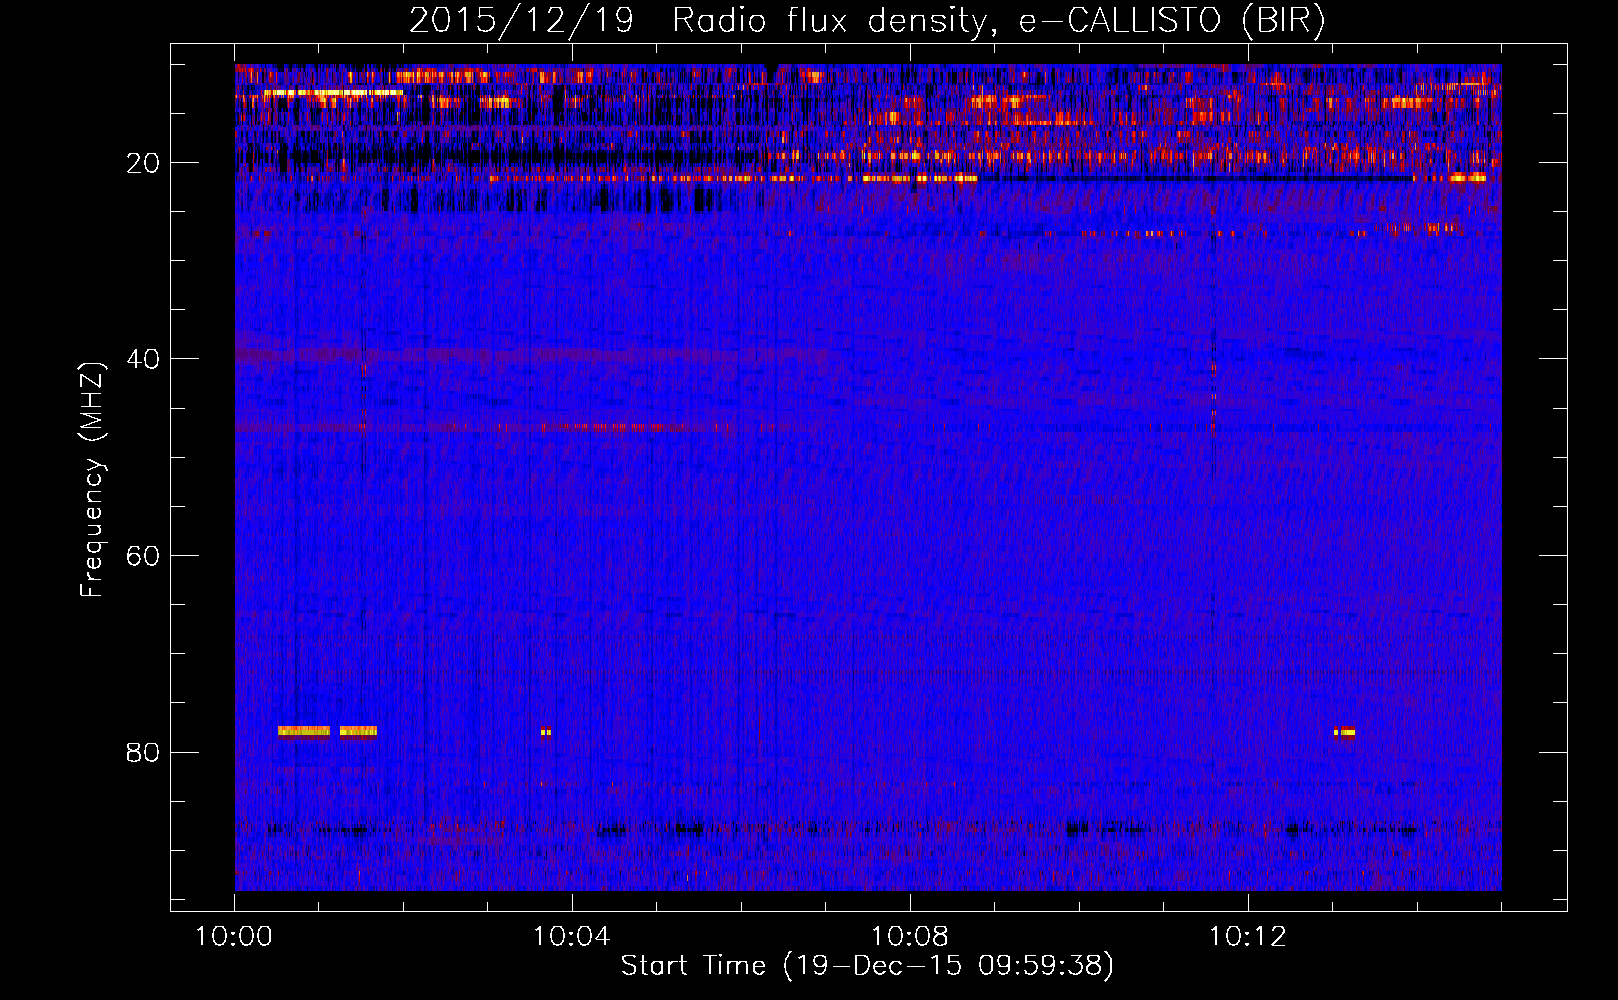Viewport: 1618px width, 1000px height.
Task: Select the 10:12 time tick label
Action: pos(1247,937)
